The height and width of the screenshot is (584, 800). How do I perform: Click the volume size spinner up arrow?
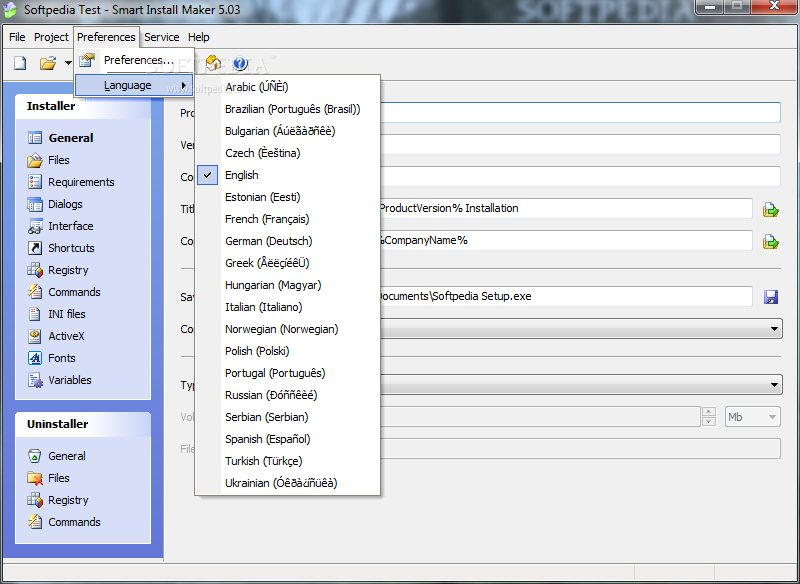point(708,412)
